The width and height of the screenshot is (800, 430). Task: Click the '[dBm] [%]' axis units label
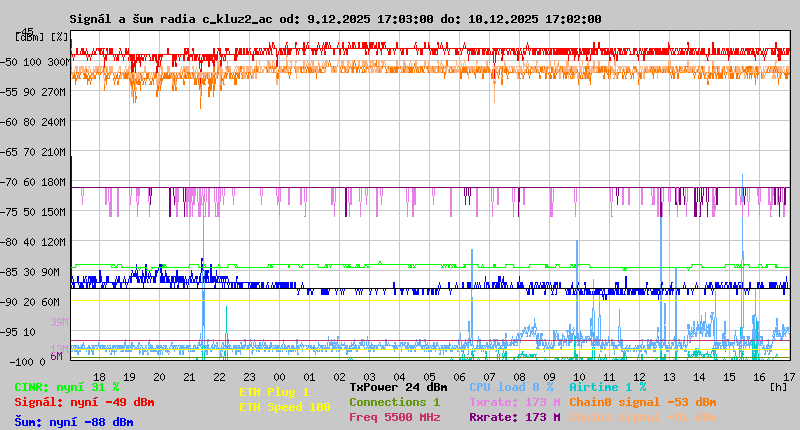(41, 37)
